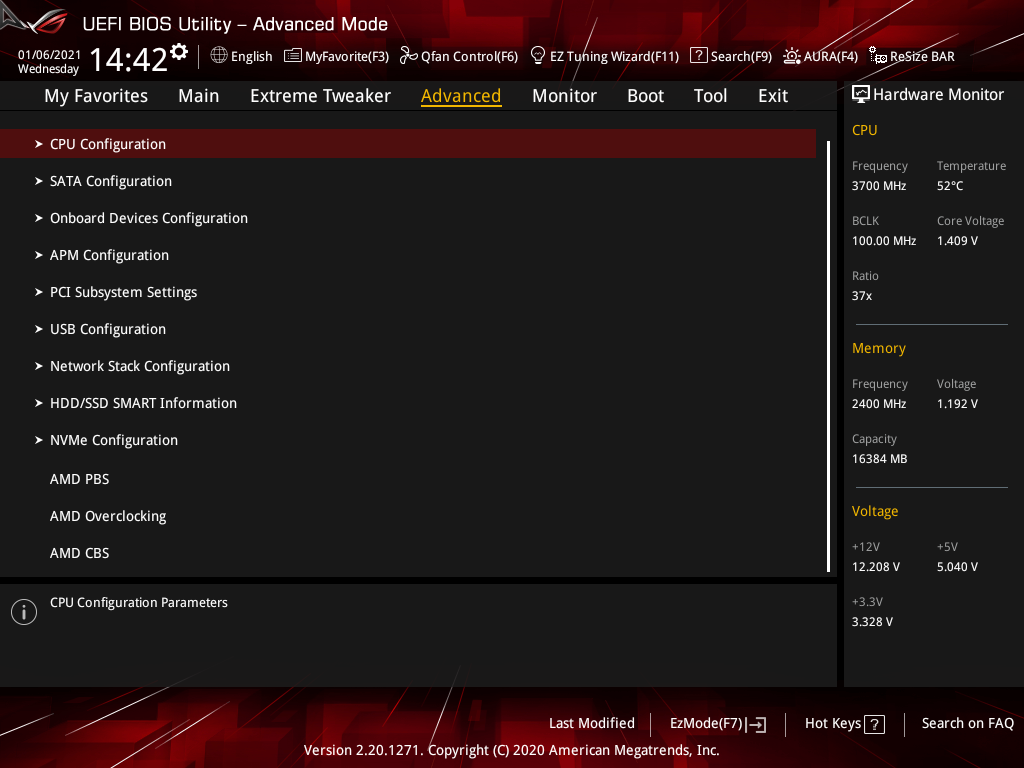Click MyFavorite(F3) label
This screenshot has height=768, width=1024.
click(347, 56)
